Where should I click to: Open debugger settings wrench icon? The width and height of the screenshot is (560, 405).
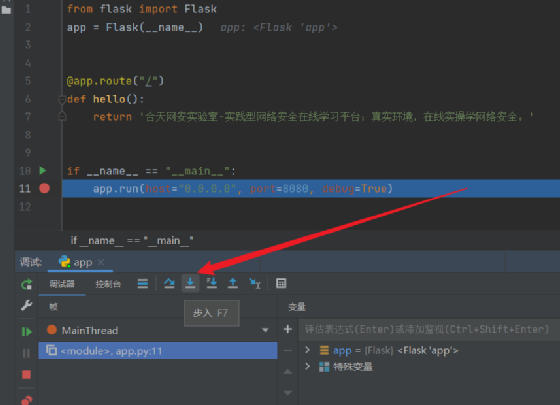[26, 305]
